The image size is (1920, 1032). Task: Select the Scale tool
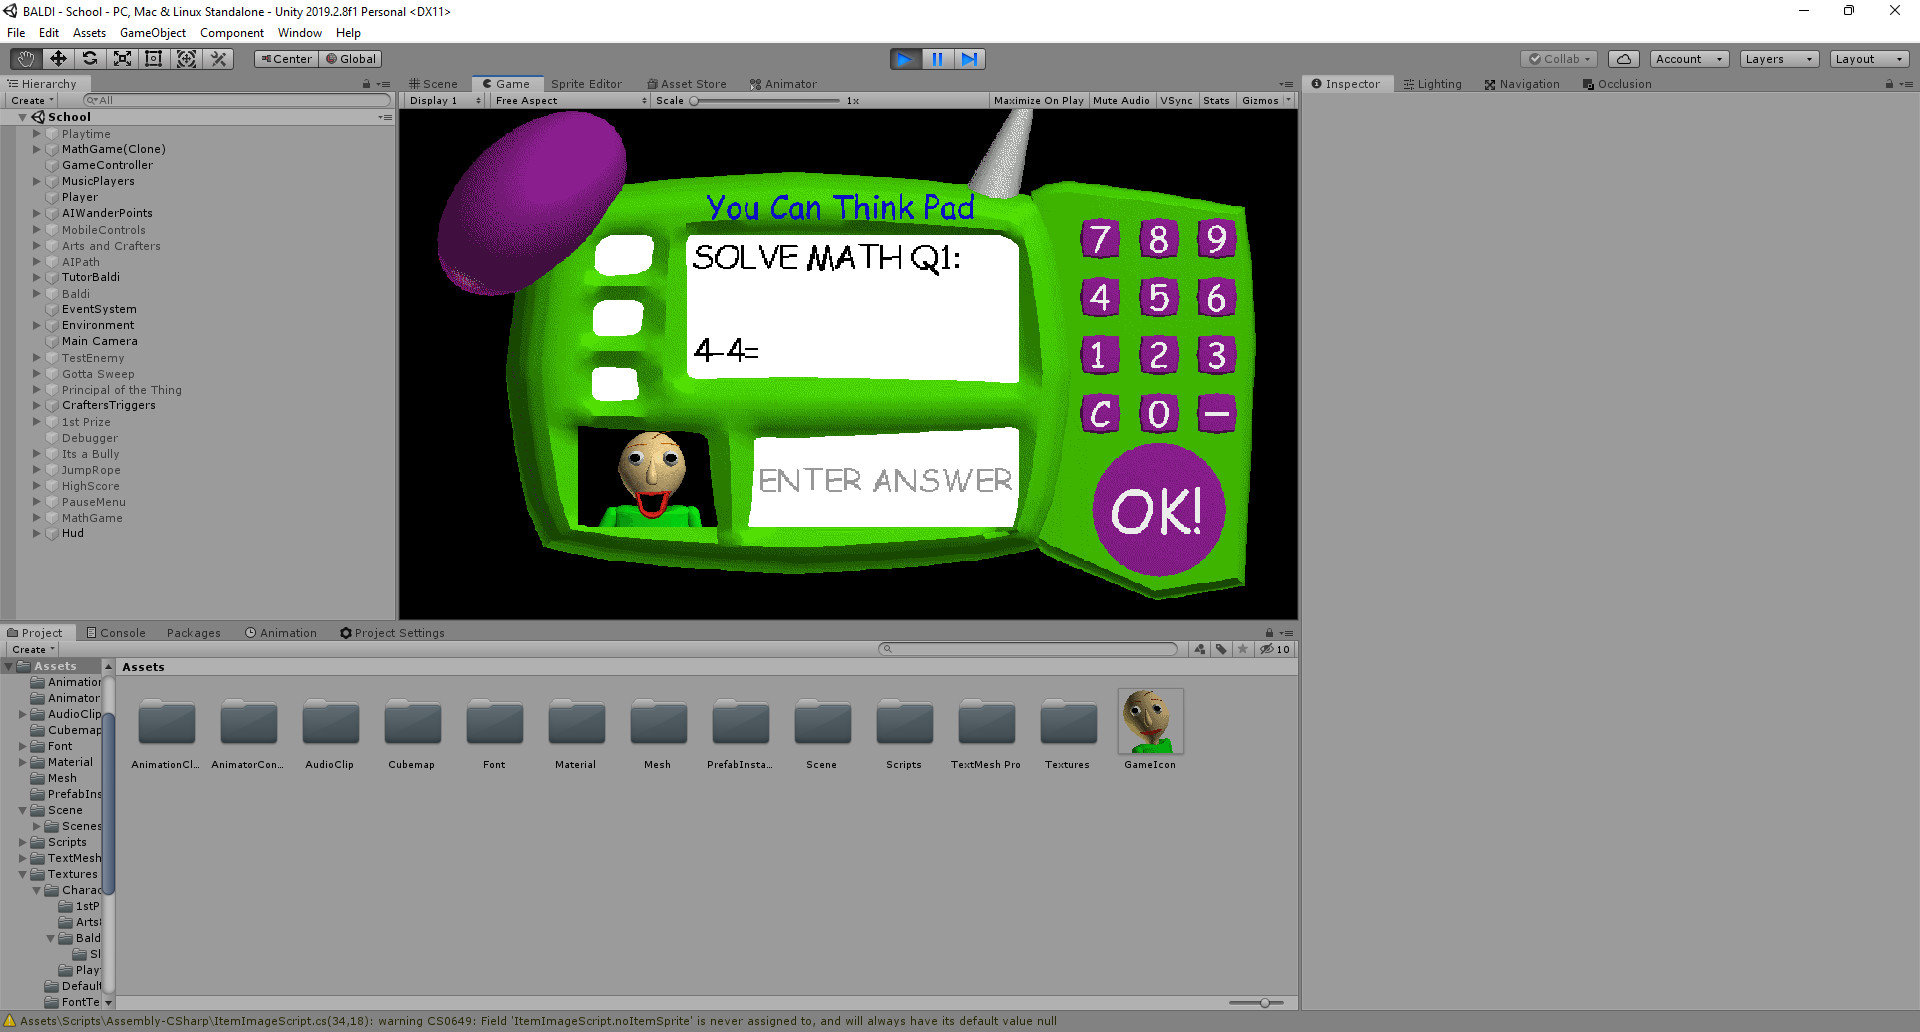click(x=122, y=59)
